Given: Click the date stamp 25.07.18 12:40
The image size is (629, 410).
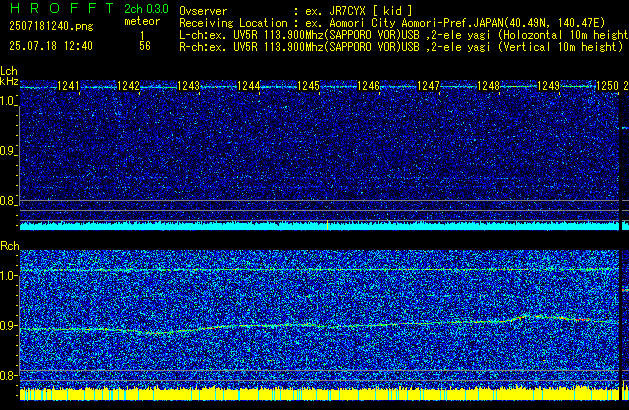Looking at the screenshot, I should point(51,46).
